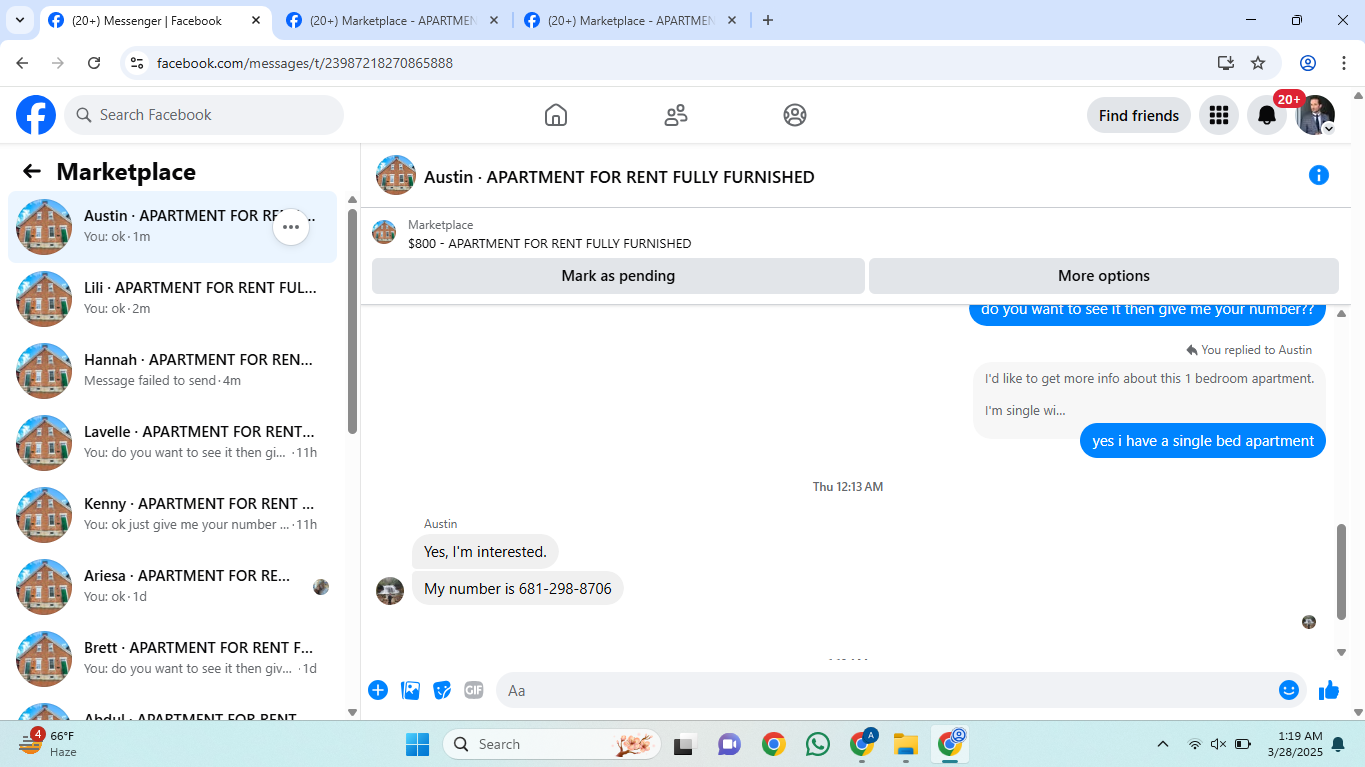Bookmark this page with the star icon
The height and width of the screenshot is (767, 1365).
(1258, 63)
